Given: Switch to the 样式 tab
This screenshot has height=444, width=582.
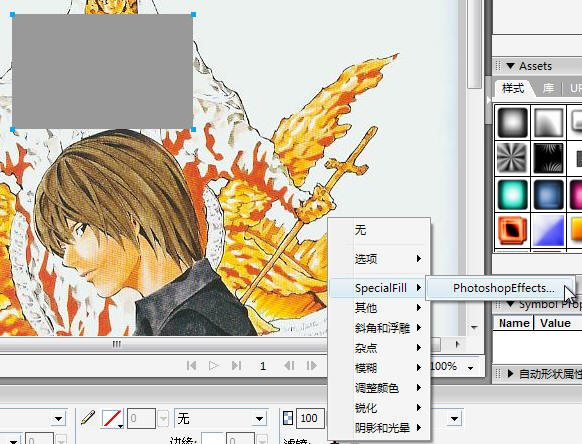Looking at the screenshot, I should (513, 89).
